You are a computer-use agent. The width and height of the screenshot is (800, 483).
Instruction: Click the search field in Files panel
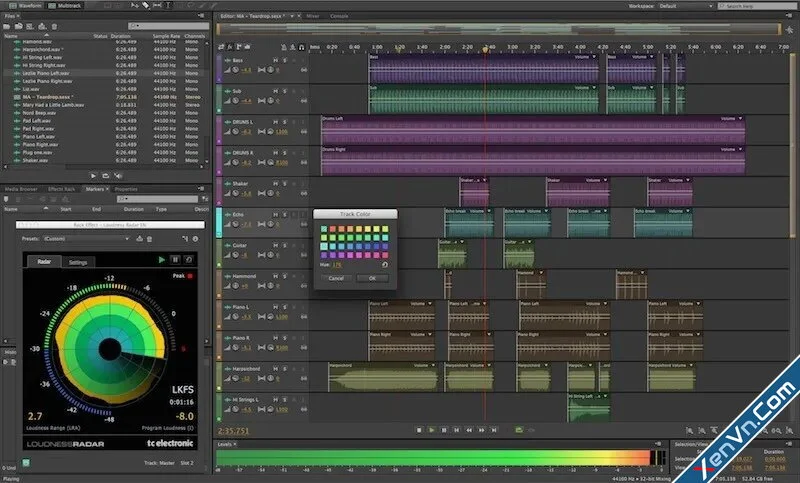pyautogui.click(x=168, y=26)
